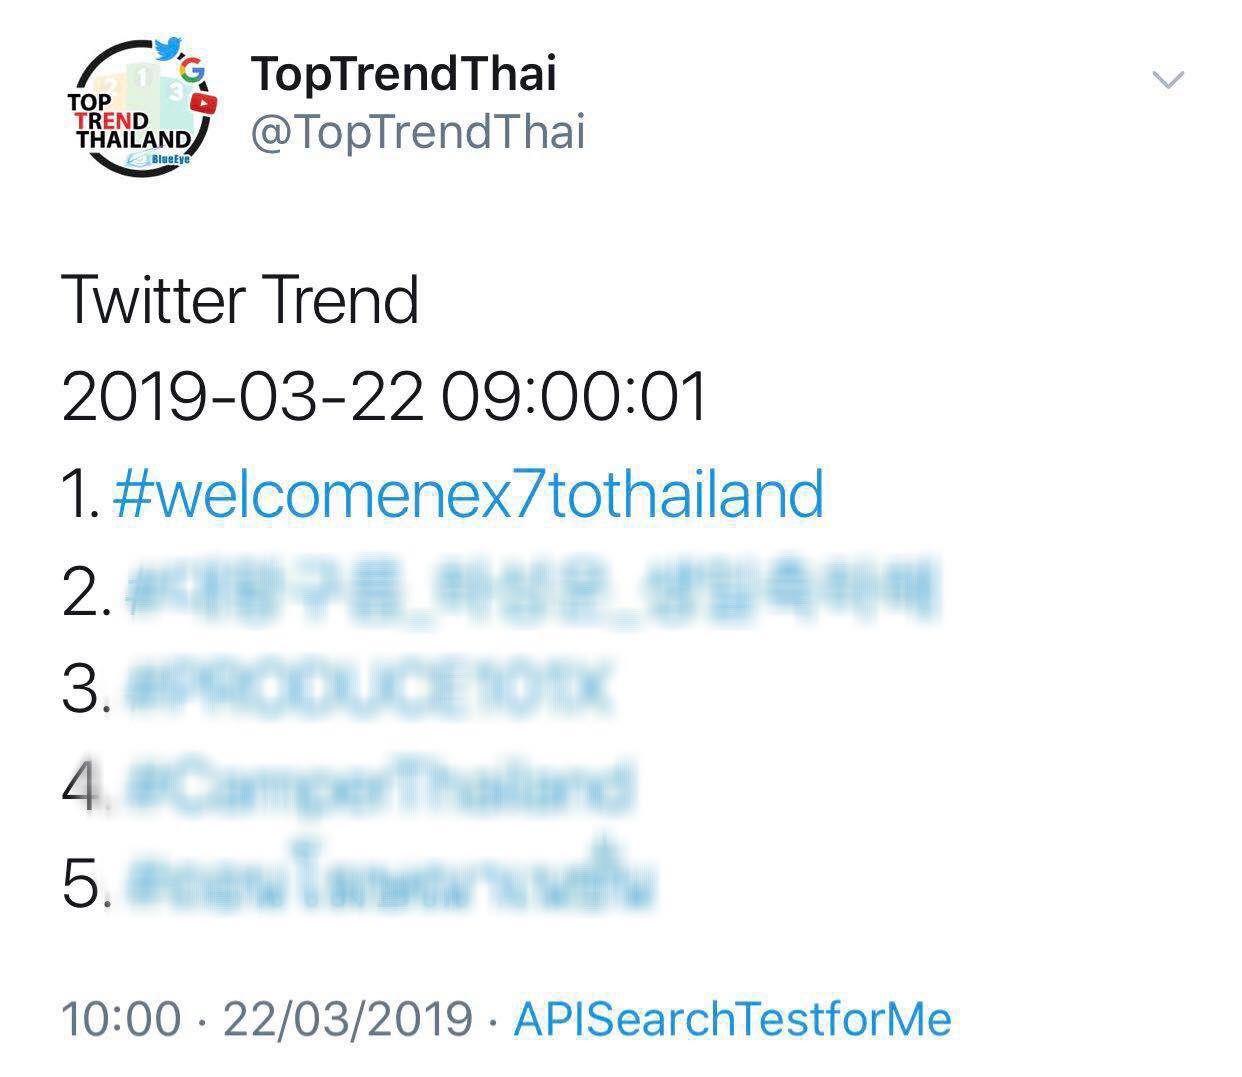Expand the tweet options chevron

(x=1168, y=80)
